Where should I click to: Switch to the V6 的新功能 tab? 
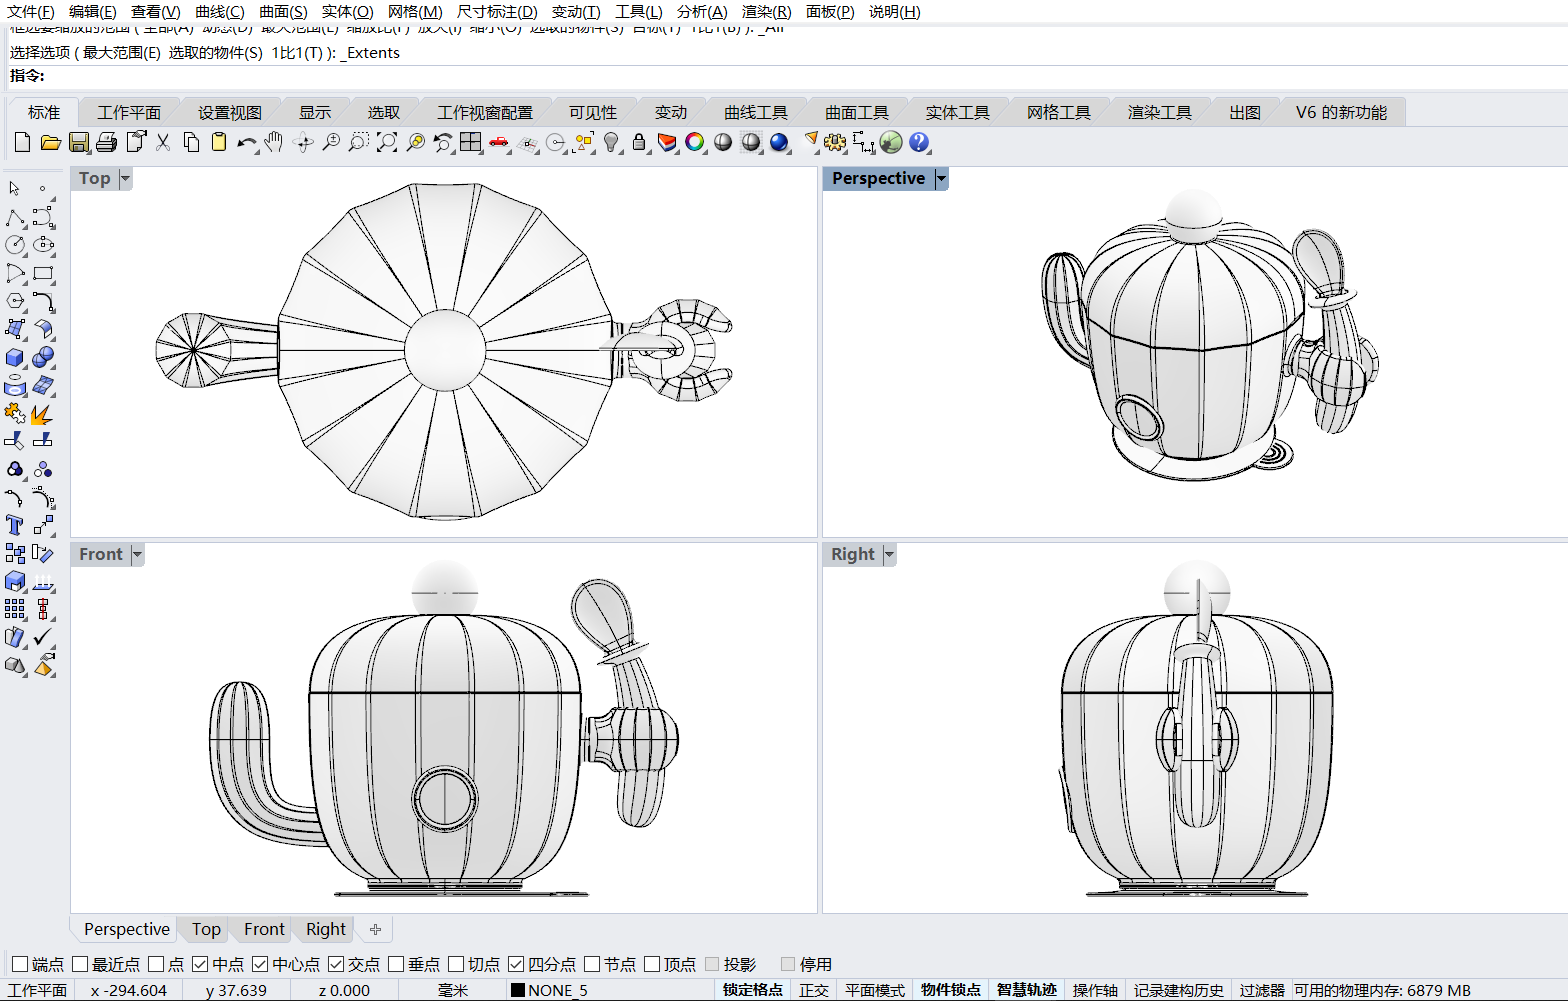[1341, 112]
